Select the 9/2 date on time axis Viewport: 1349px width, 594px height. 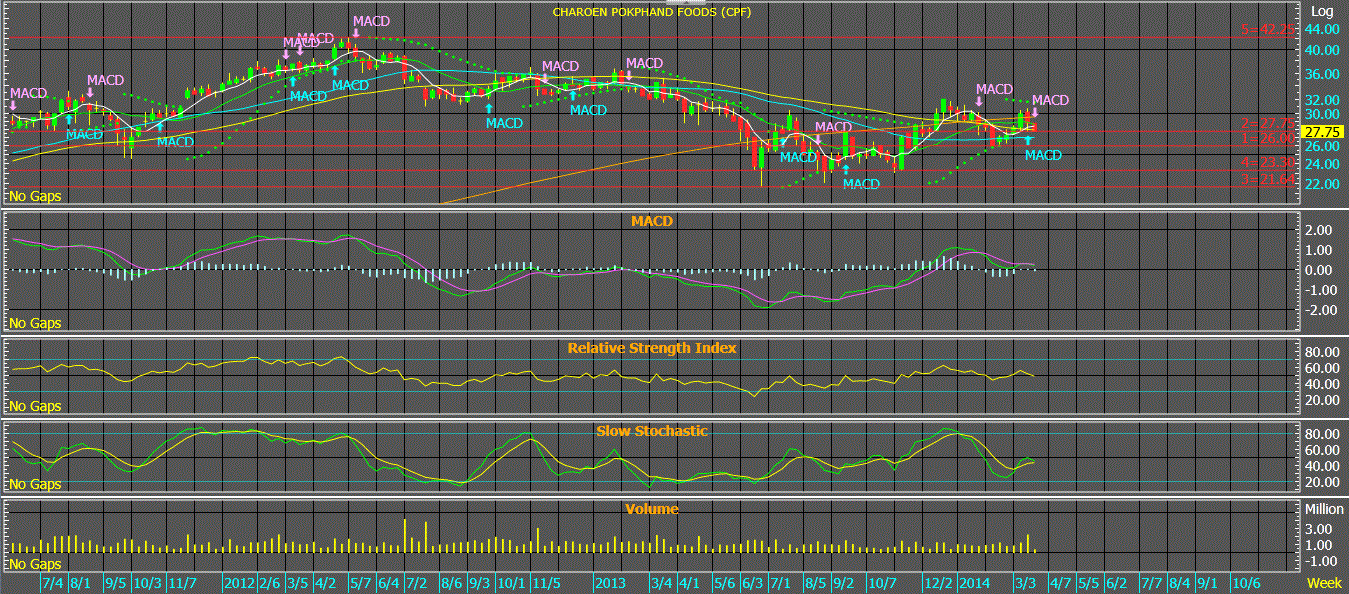coord(843,582)
